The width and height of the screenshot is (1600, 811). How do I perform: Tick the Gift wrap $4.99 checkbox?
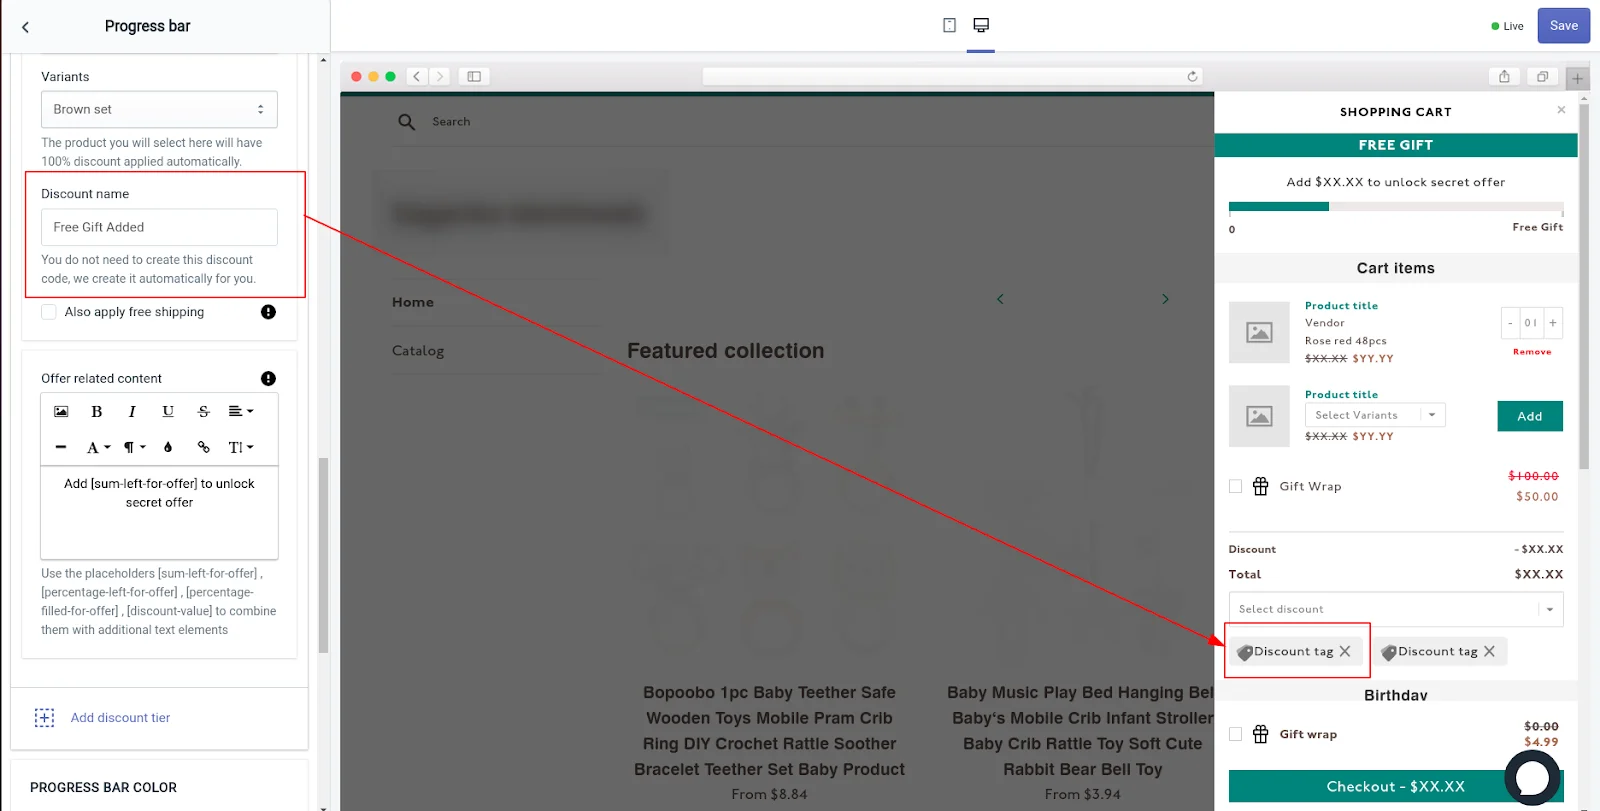click(x=1235, y=734)
